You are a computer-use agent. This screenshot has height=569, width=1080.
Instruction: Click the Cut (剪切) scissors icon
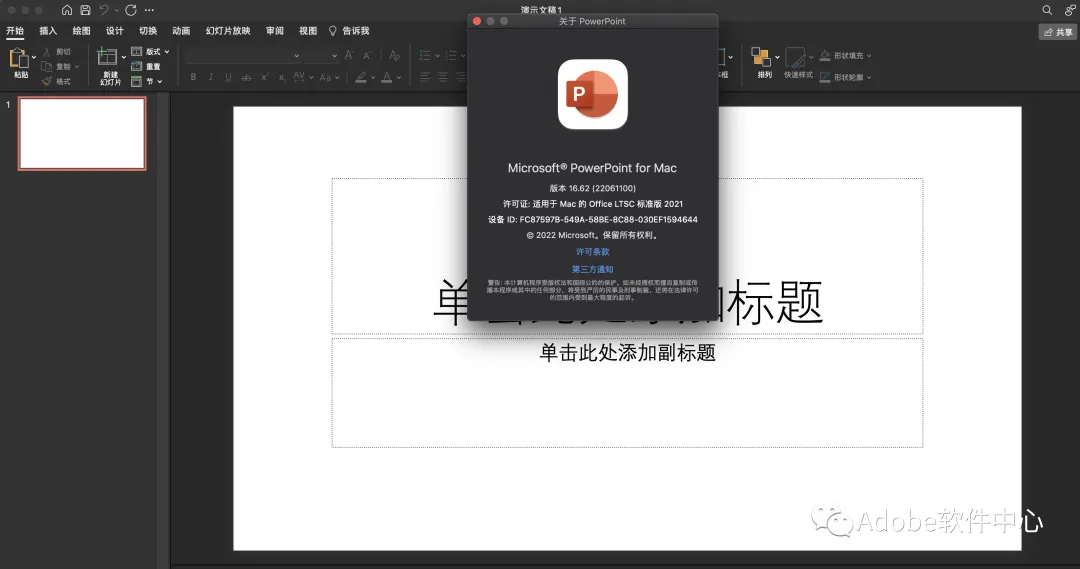(47, 52)
